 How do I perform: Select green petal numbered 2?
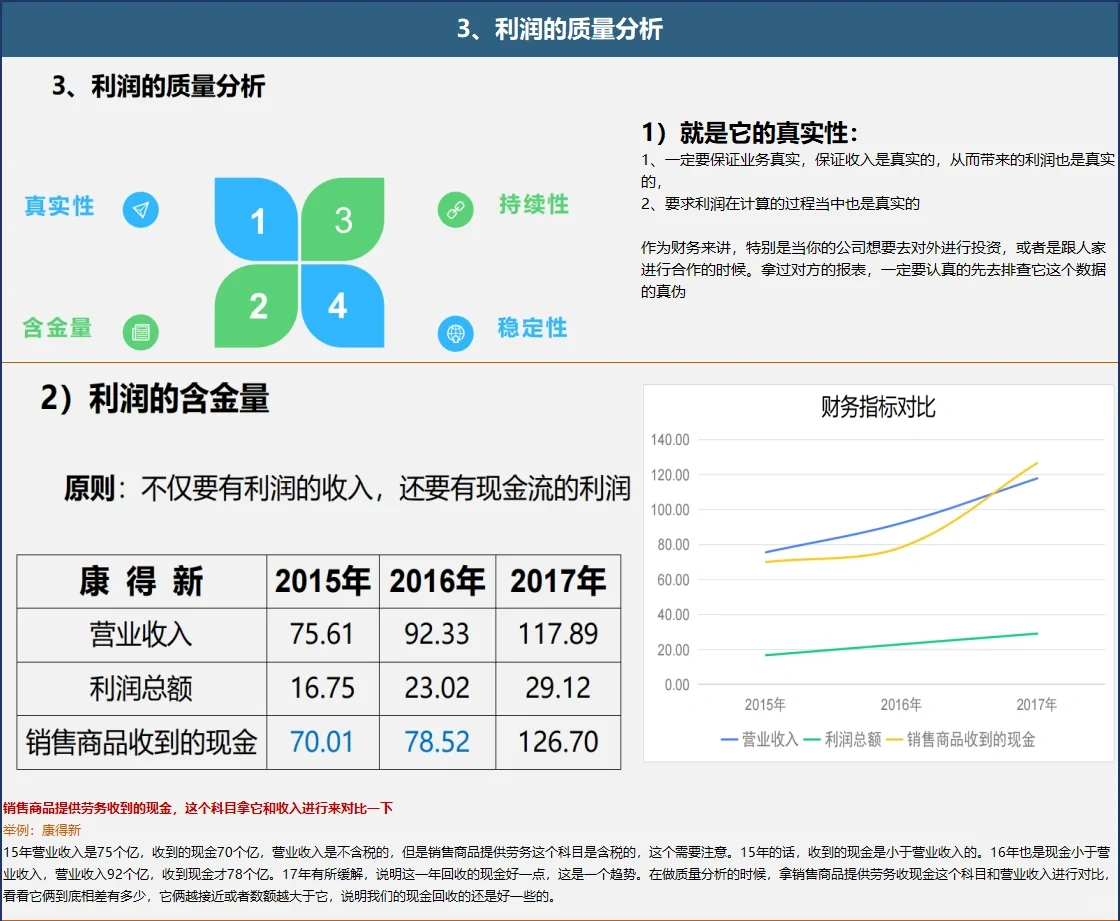coord(258,305)
